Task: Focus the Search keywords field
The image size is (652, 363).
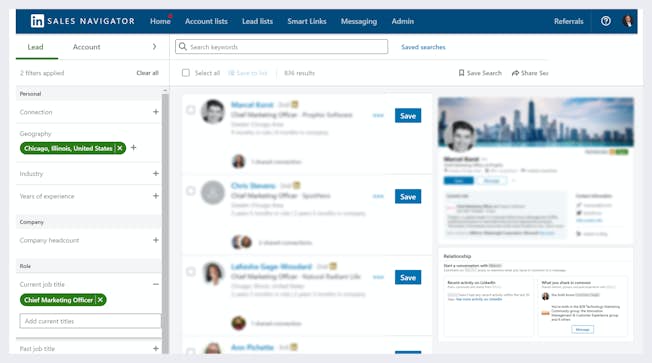Action: (282, 47)
